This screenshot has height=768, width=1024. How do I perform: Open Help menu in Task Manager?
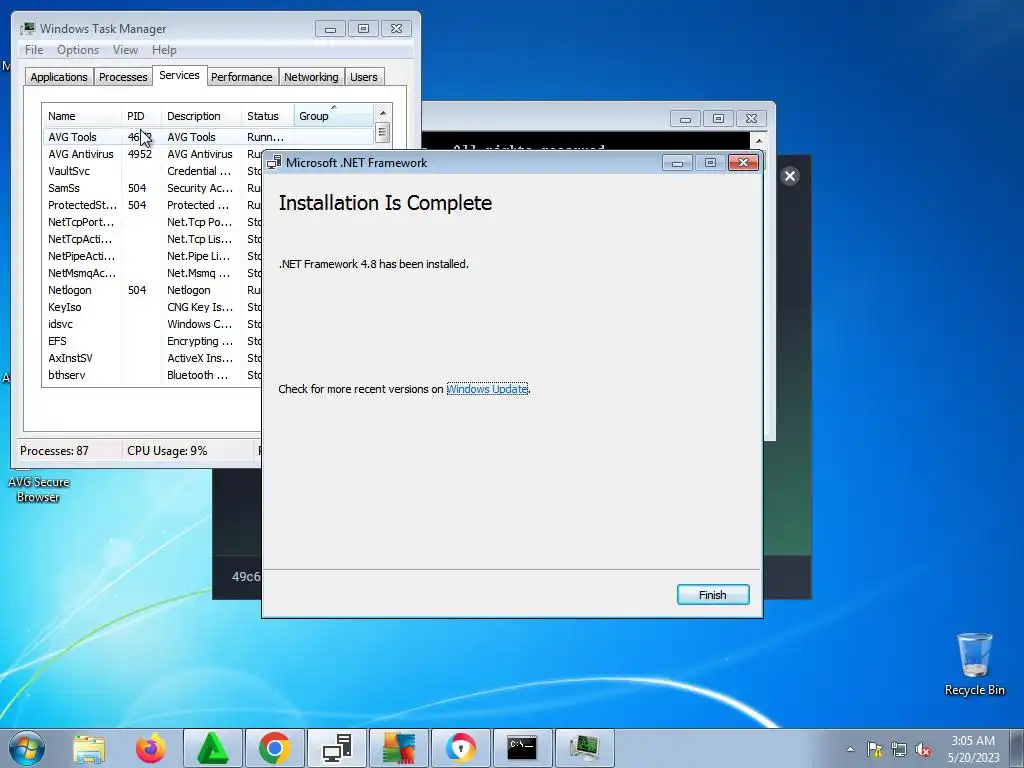[x=164, y=50]
